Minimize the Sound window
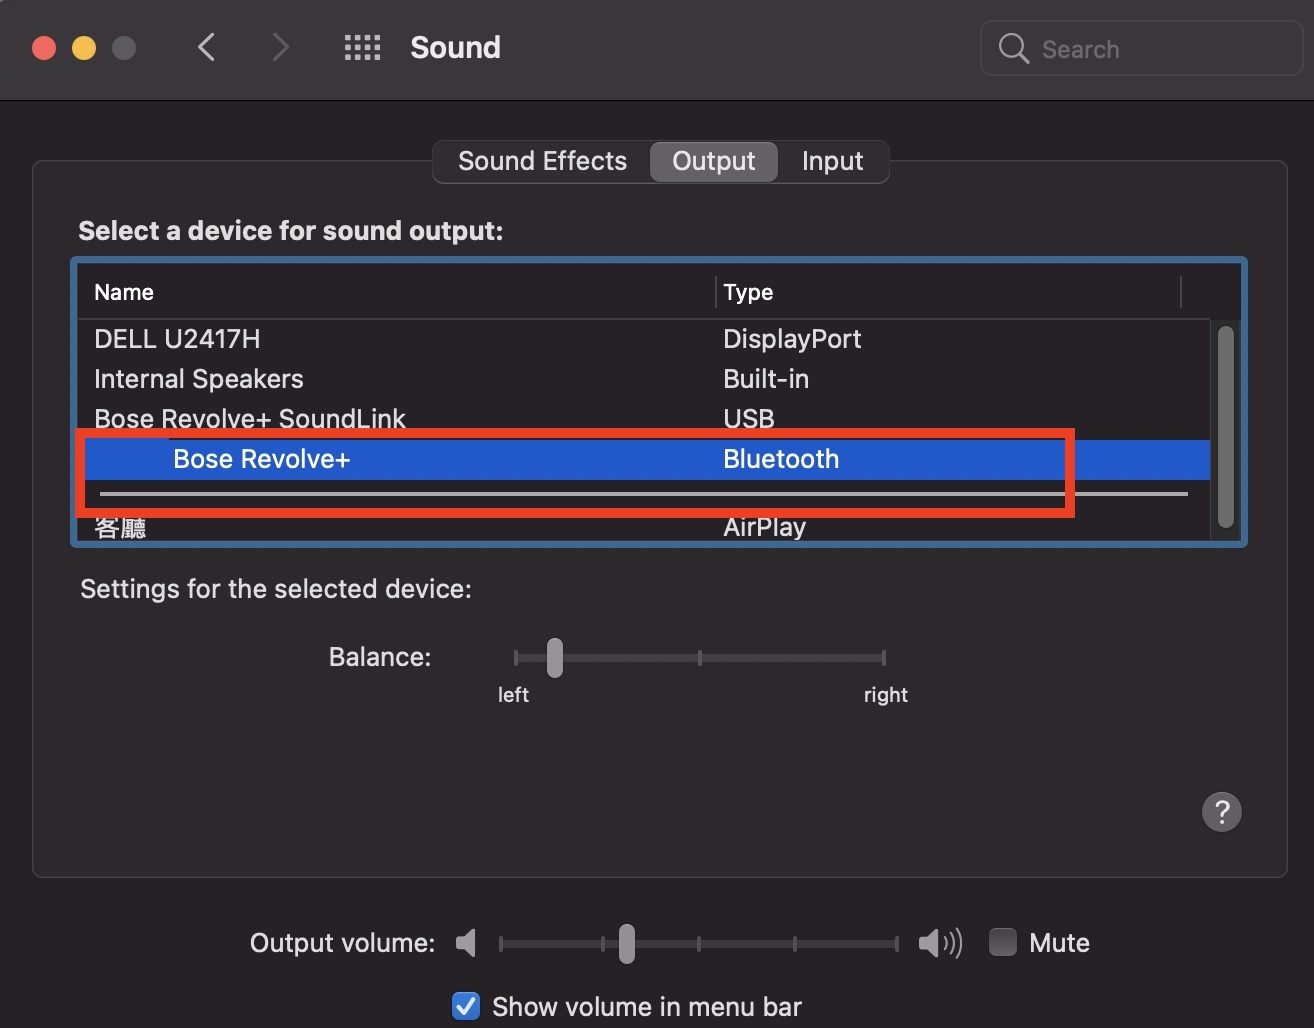Image resolution: width=1314 pixels, height=1028 pixels. (x=84, y=48)
